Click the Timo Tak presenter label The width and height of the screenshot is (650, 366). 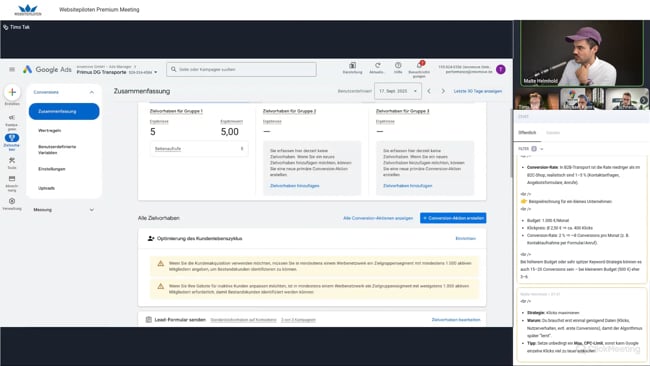tap(17, 27)
